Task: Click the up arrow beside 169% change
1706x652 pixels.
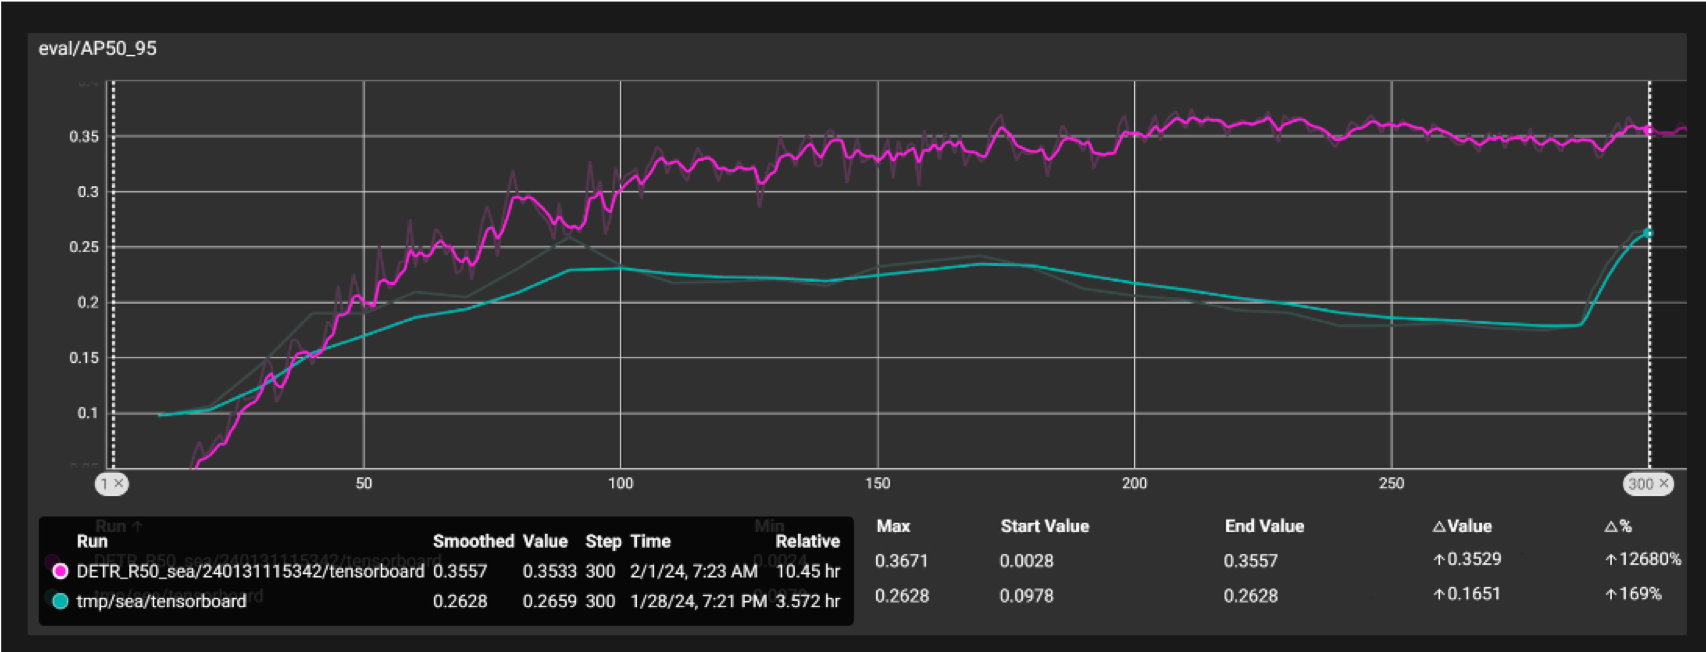Action: point(1611,595)
